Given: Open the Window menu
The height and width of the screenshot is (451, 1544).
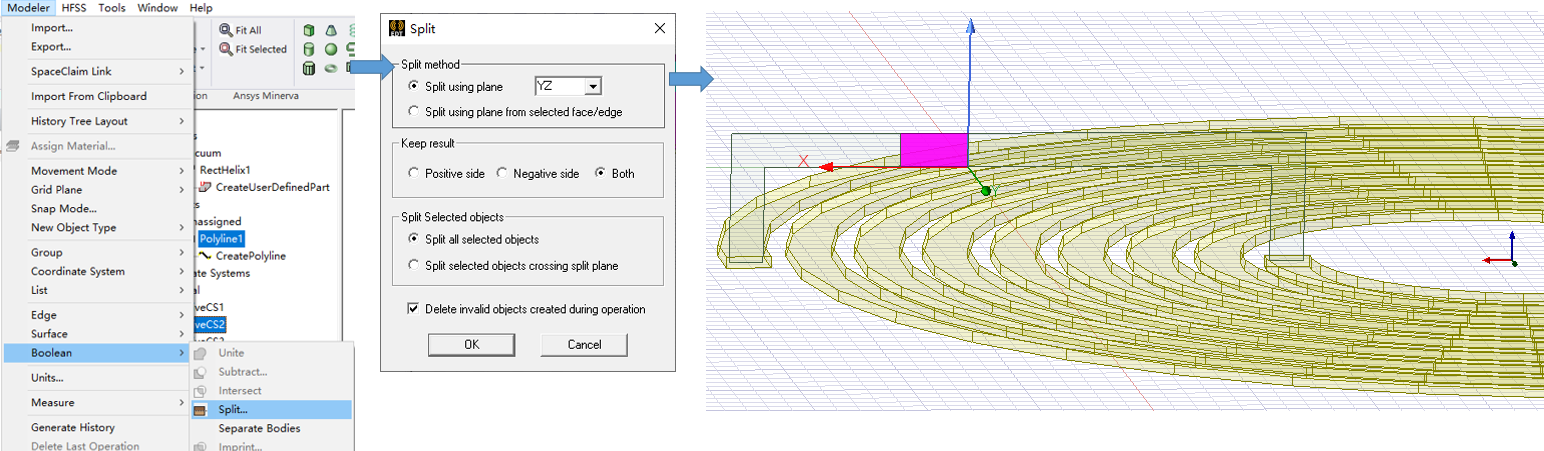Looking at the screenshot, I should point(158,8).
